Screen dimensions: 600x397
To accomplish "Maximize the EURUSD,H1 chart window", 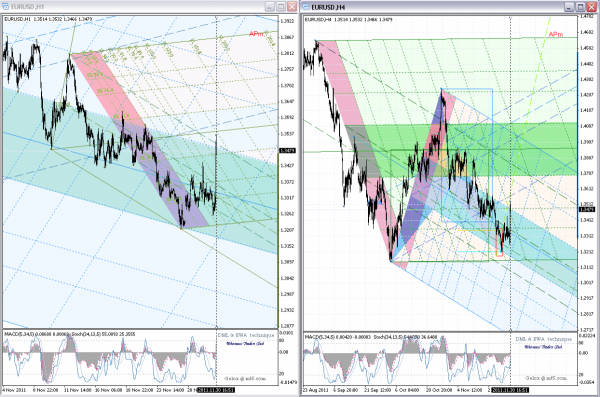I will 281,7.
